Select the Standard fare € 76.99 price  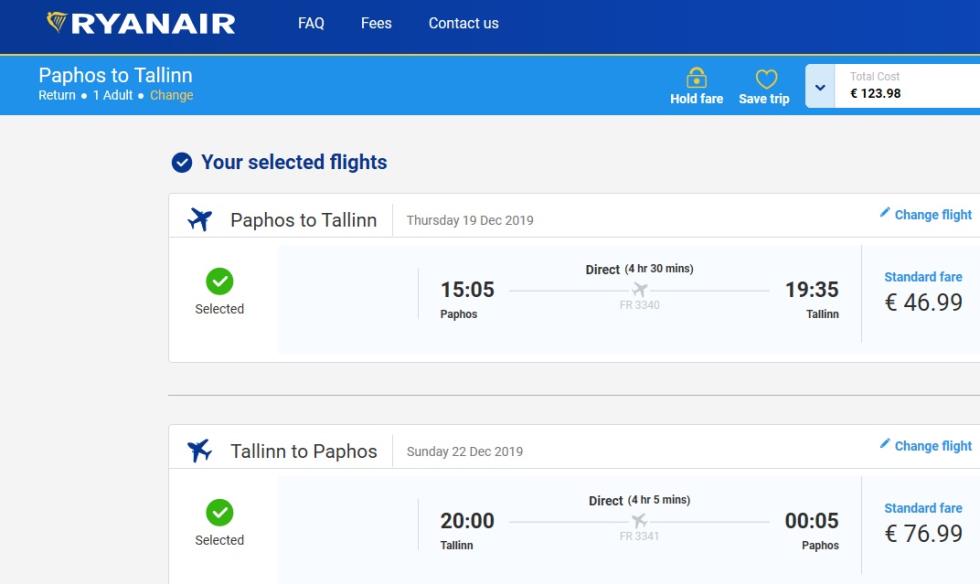923,525
